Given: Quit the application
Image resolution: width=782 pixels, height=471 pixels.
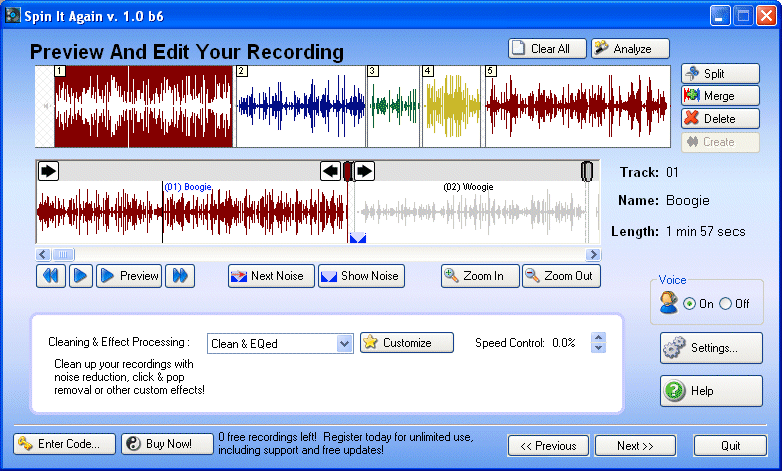Looking at the screenshot, I should click(730, 446).
